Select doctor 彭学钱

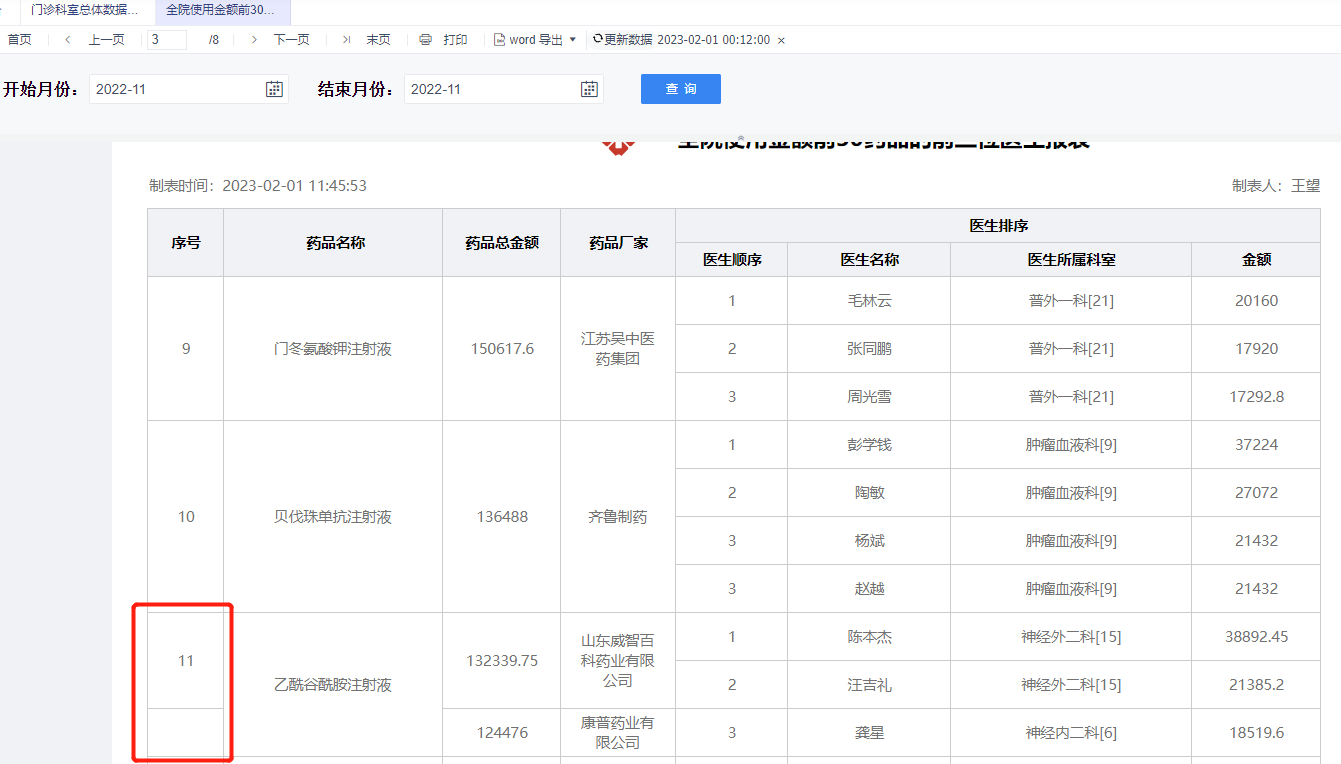click(869, 445)
